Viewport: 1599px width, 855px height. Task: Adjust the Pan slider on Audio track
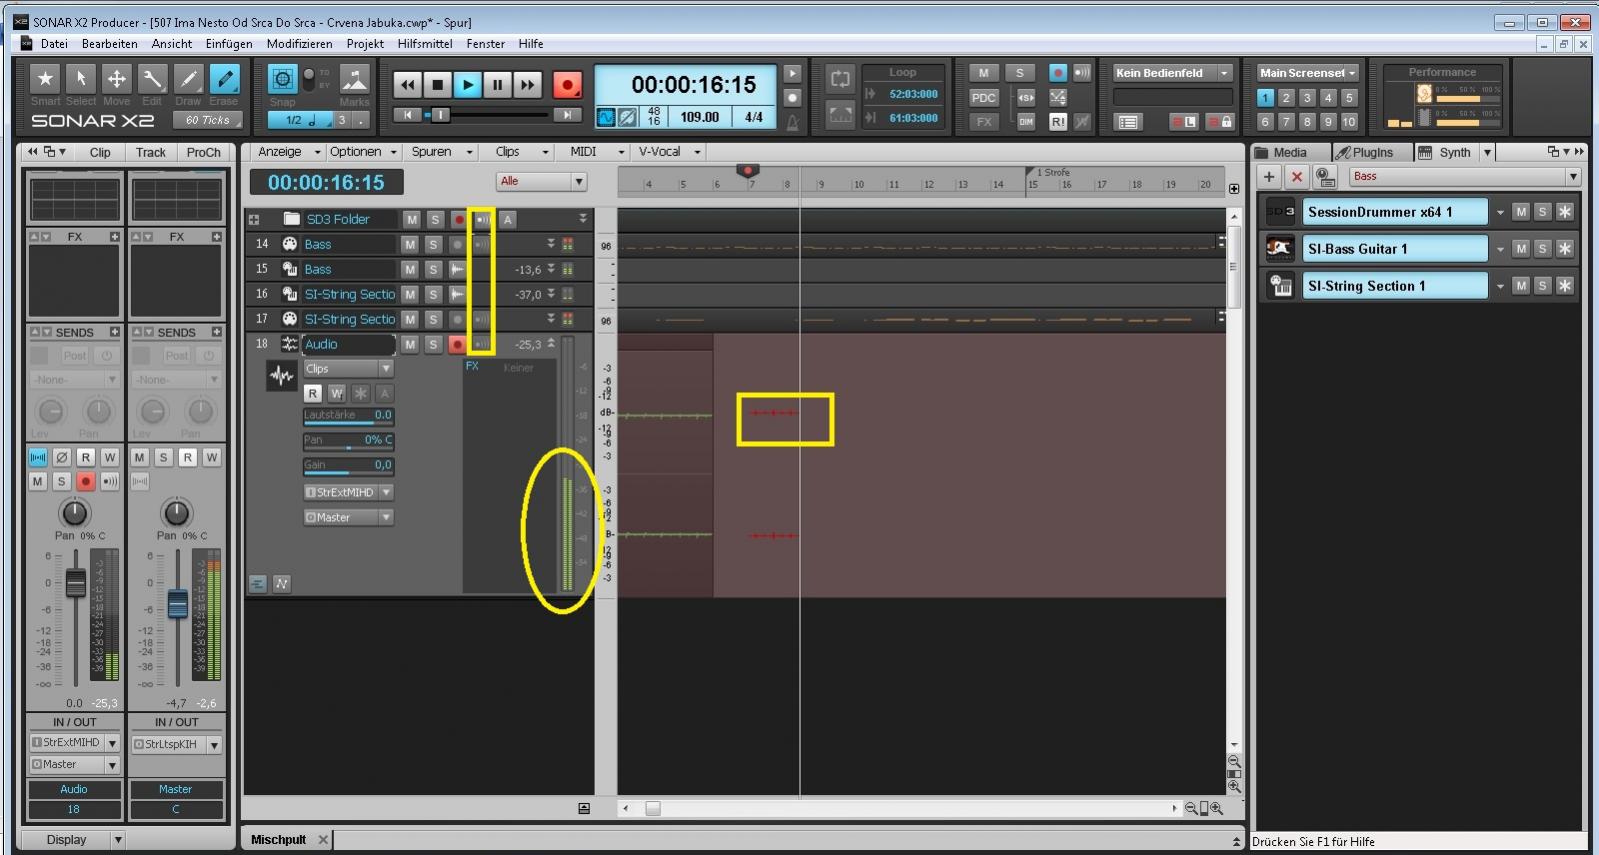tap(349, 441)
